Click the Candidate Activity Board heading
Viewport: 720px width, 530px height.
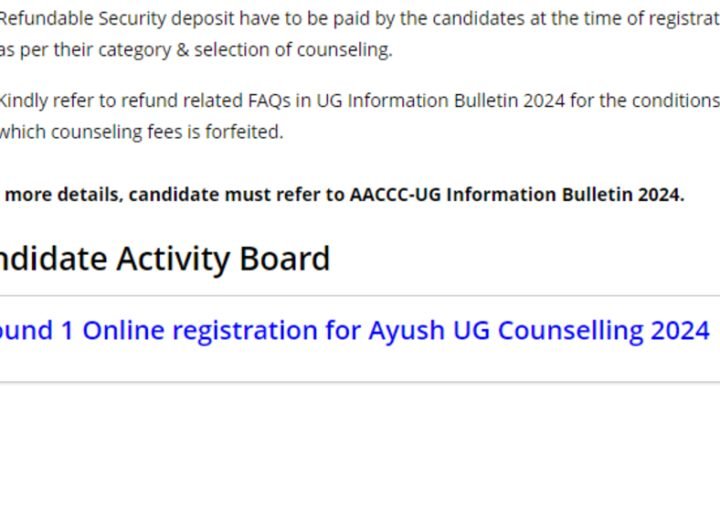tap(165, 259)
